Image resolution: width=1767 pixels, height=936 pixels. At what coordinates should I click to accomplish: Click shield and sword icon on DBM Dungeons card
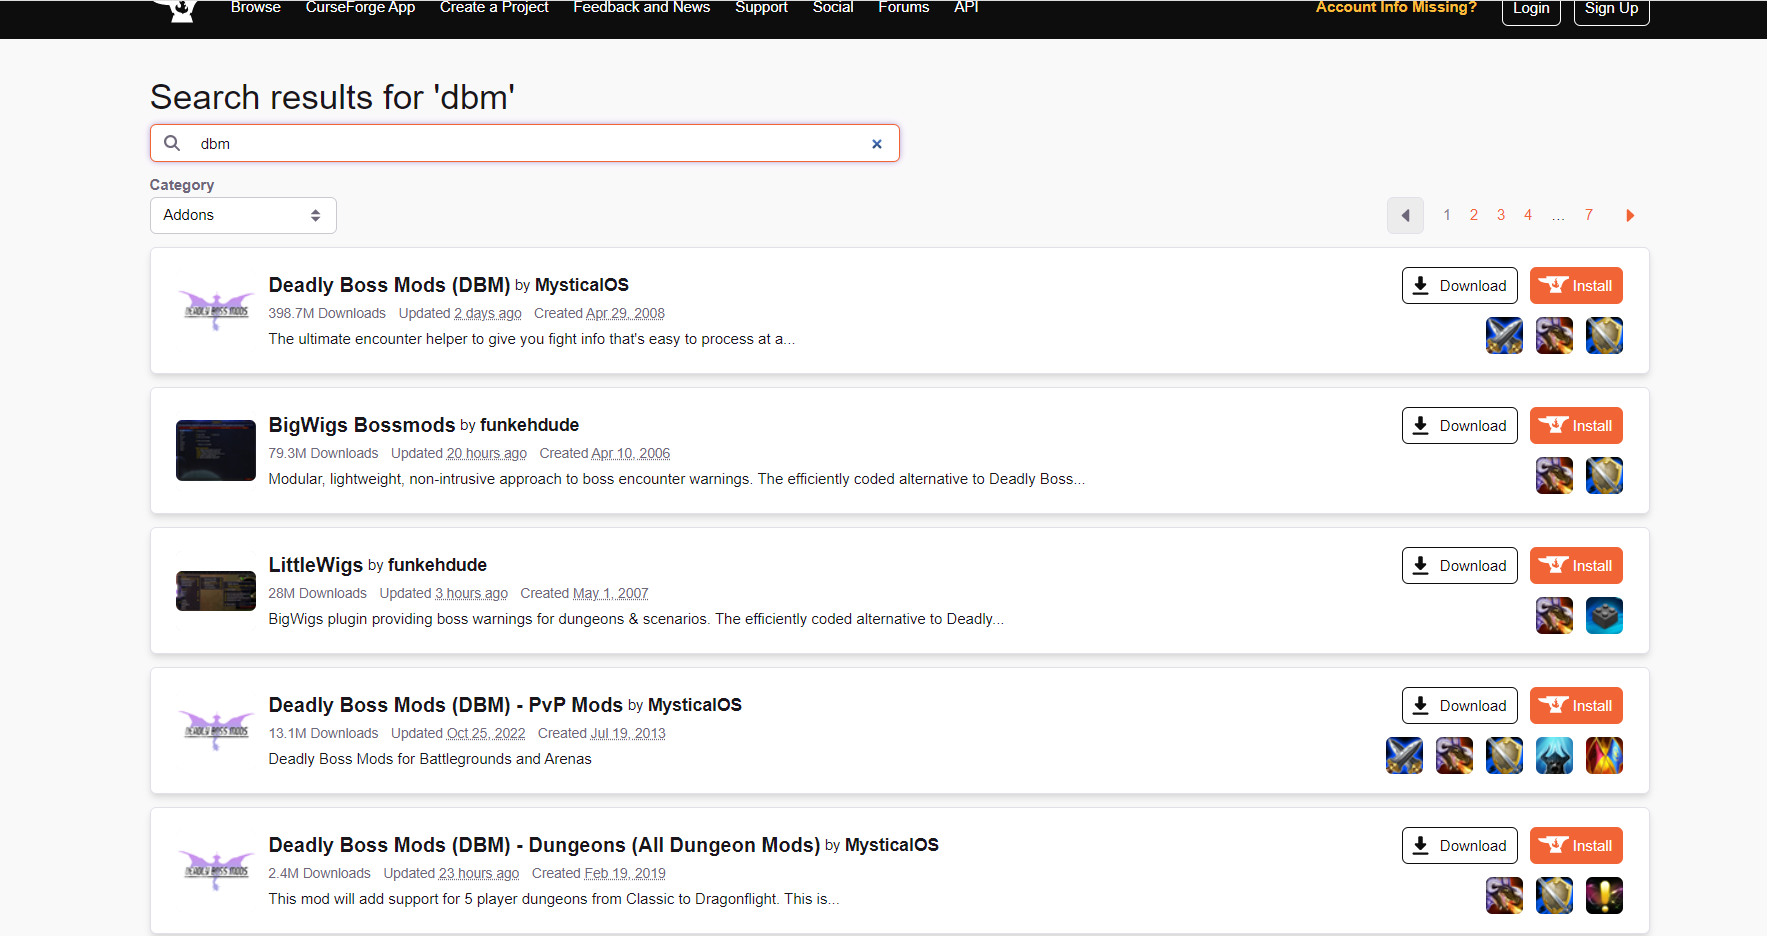[1554, 896]
